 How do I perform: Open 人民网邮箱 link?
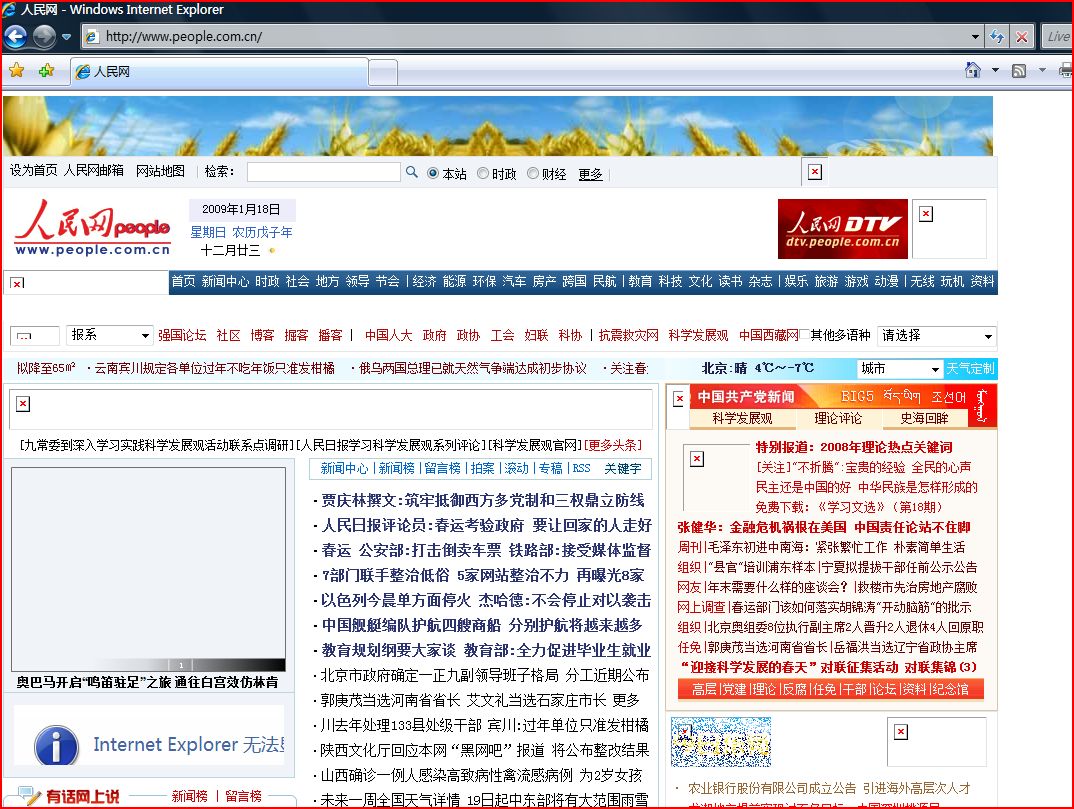[94, 171]
